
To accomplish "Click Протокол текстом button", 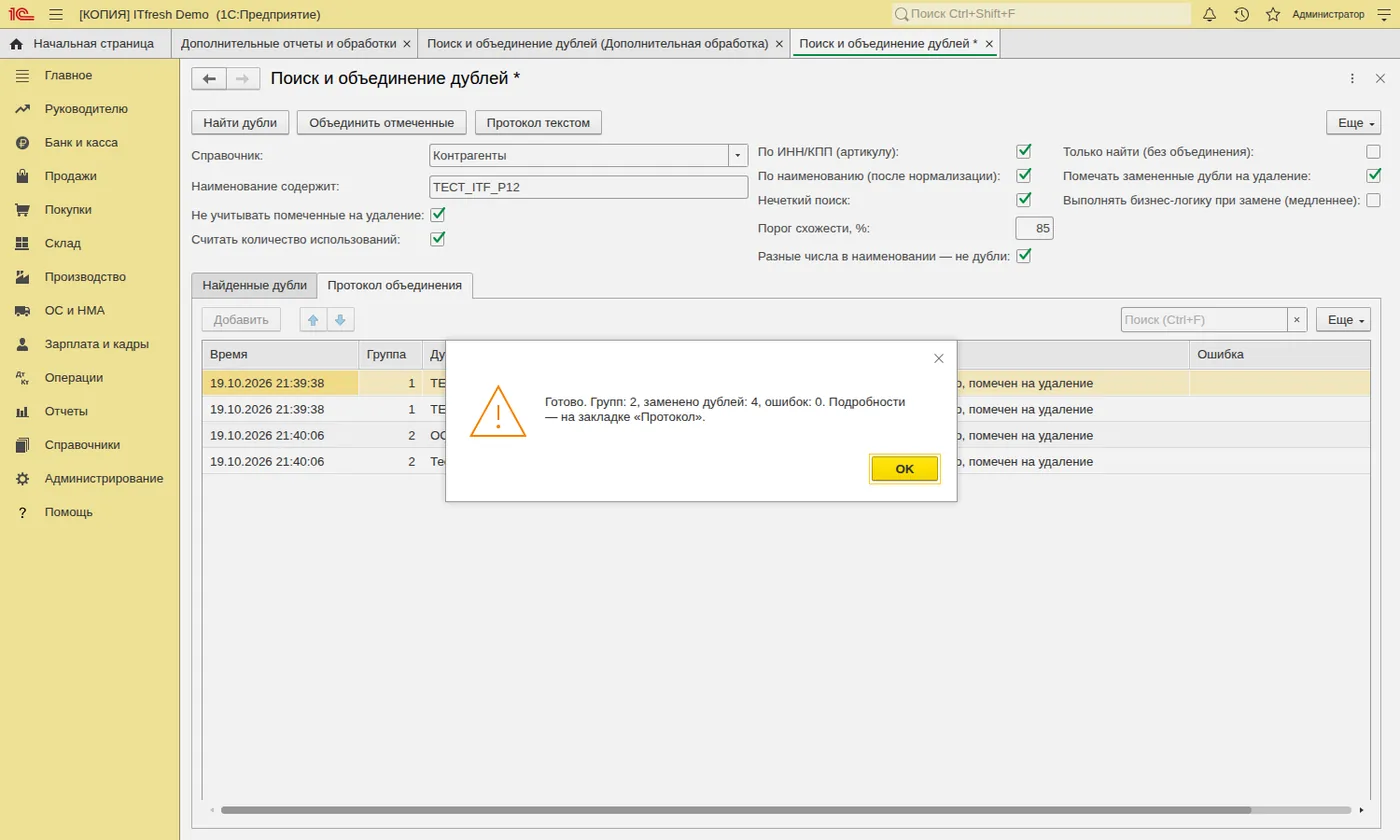I will (x=538, y=123).
